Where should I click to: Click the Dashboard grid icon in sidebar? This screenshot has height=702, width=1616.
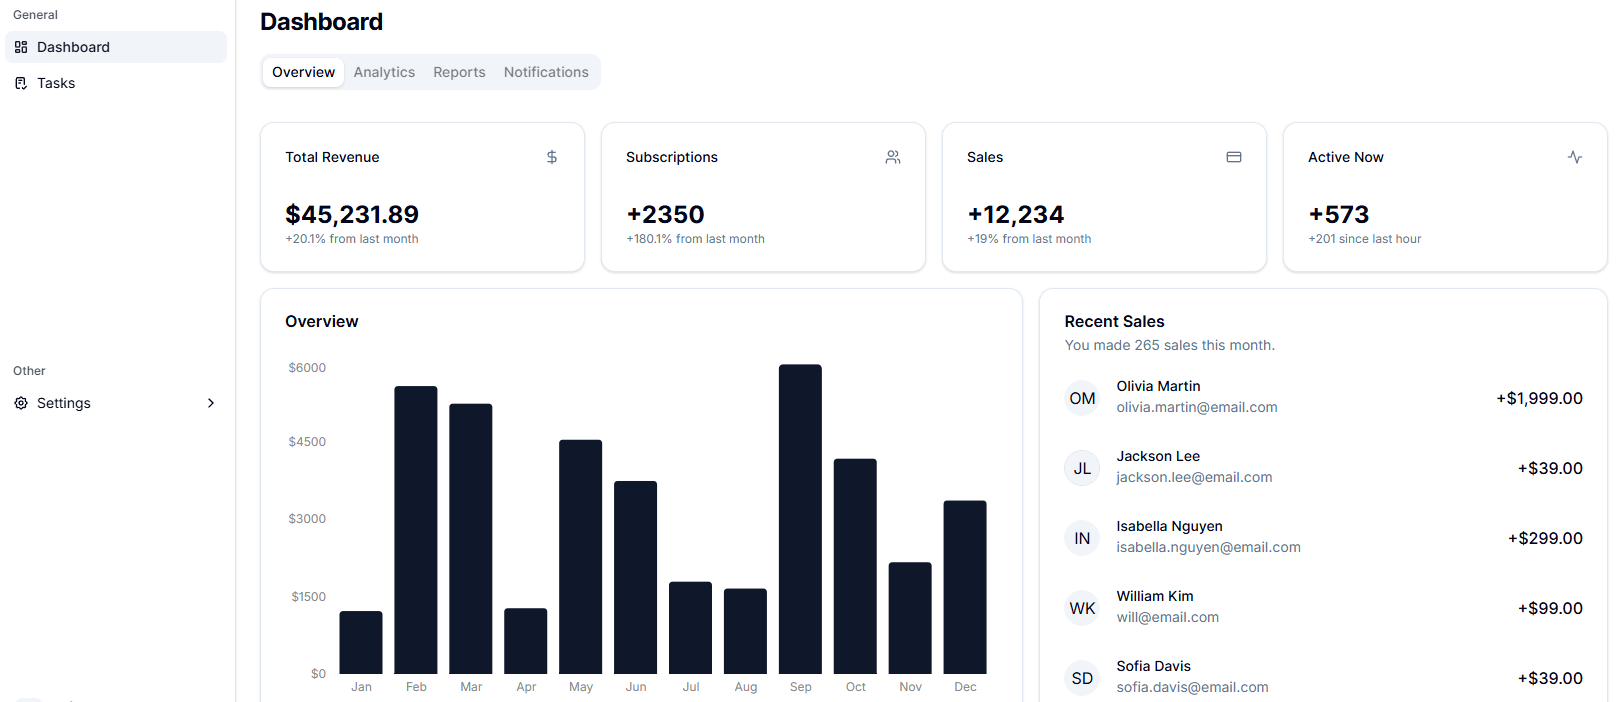click(x=21, y=47)
